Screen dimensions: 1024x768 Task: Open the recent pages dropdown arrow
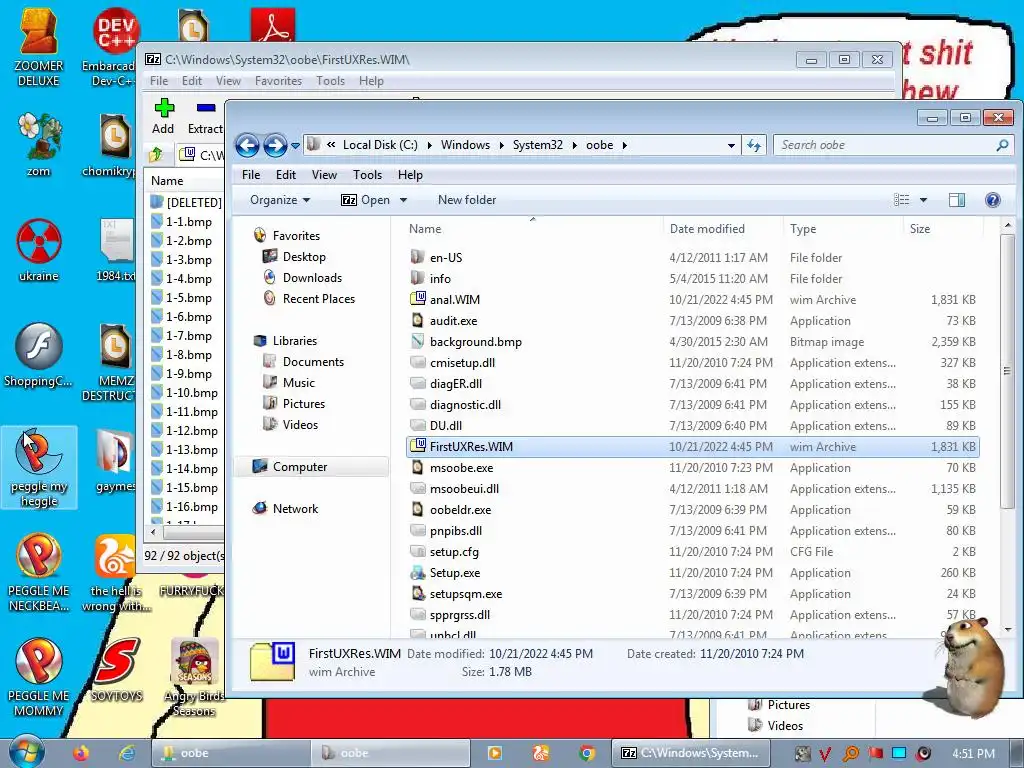pyautogui.click(x=295, y=146)
